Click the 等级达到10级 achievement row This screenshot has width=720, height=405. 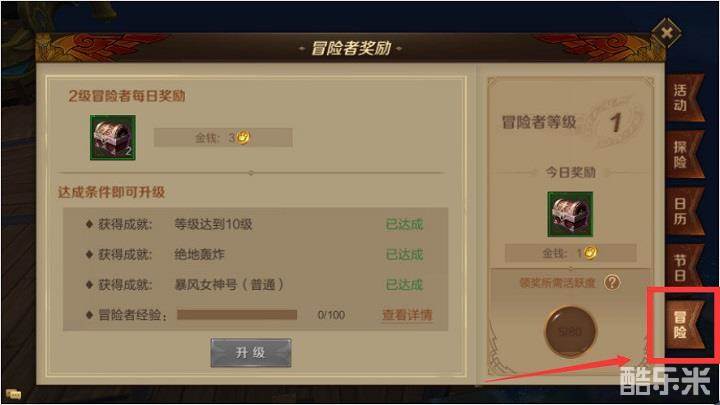click(x=255, y=224)
